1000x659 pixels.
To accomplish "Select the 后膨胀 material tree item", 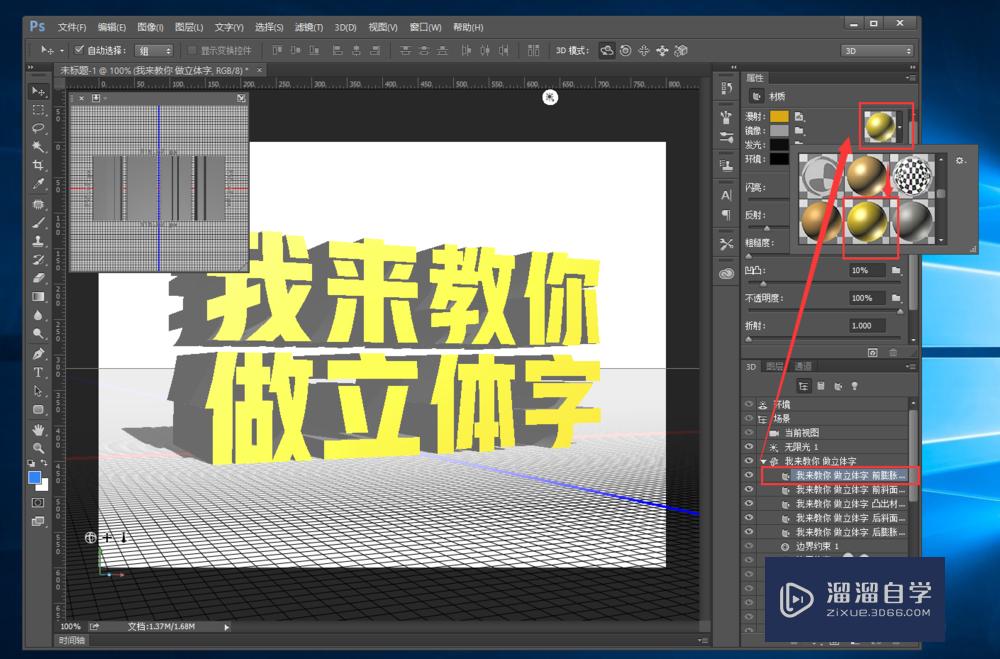I will 850,532.
